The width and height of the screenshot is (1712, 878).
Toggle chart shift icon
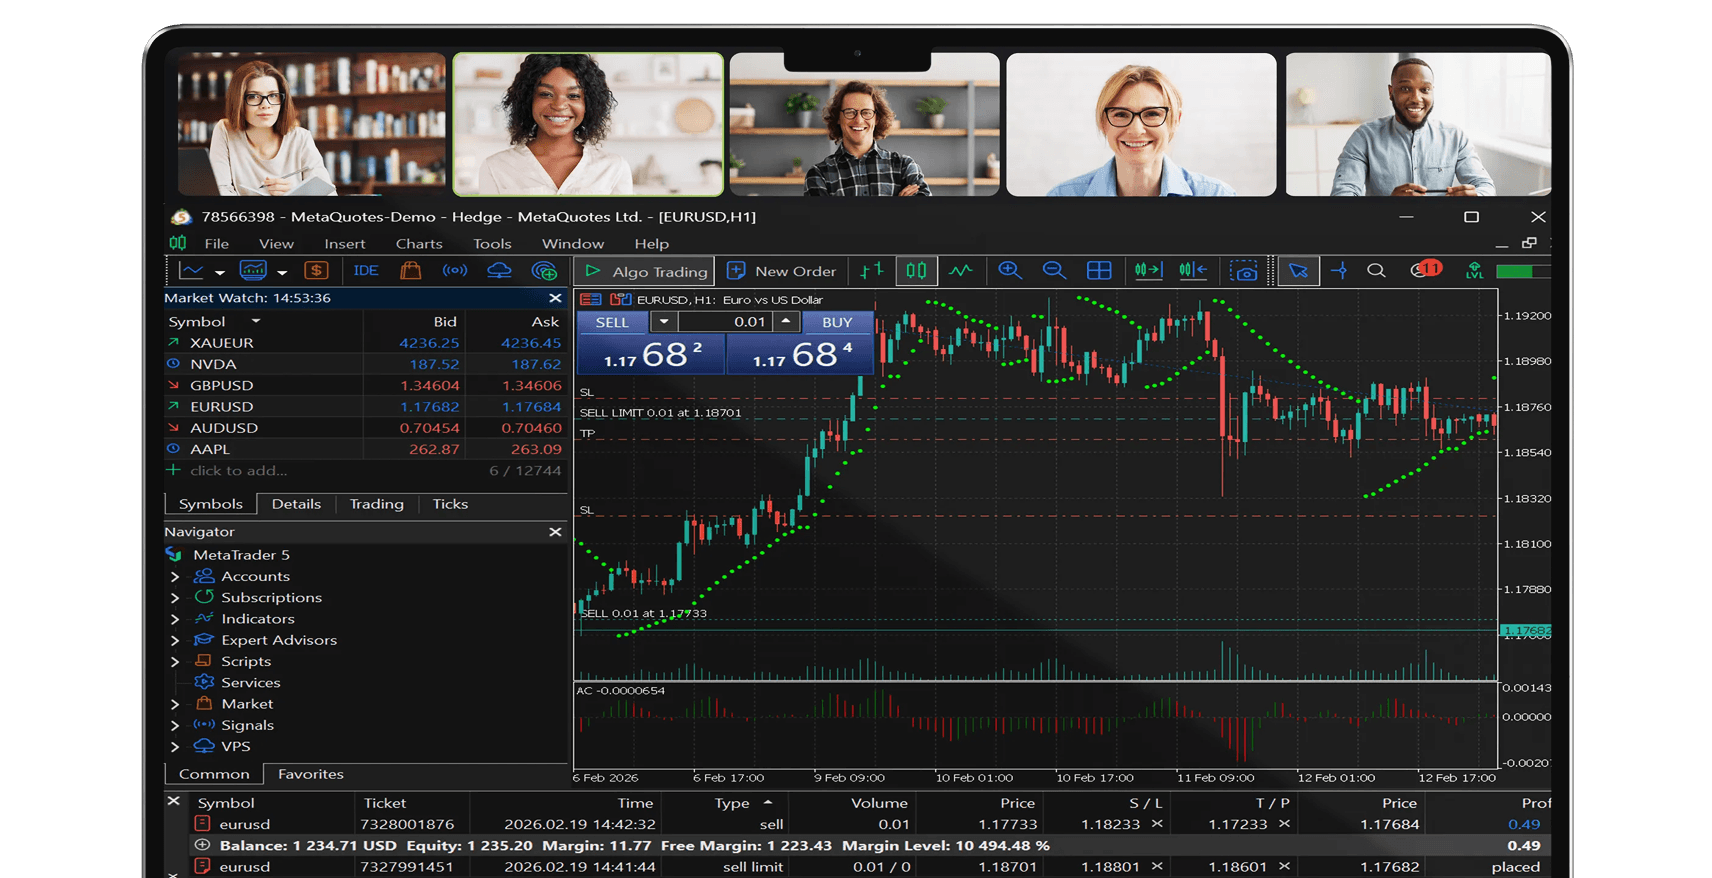click(1193, 271)
